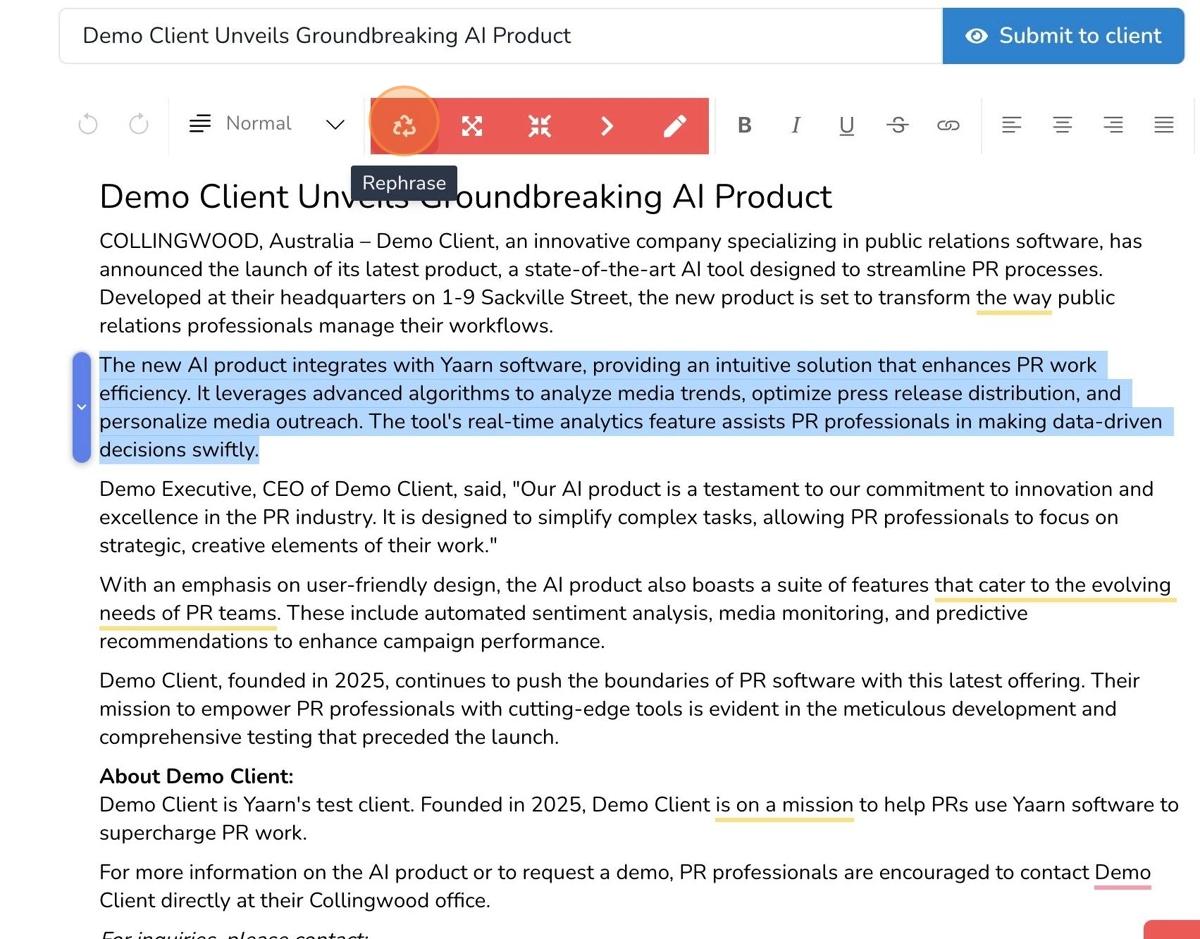Justify the paragraph text
1200x939 pixels.
click(1164, 125)
